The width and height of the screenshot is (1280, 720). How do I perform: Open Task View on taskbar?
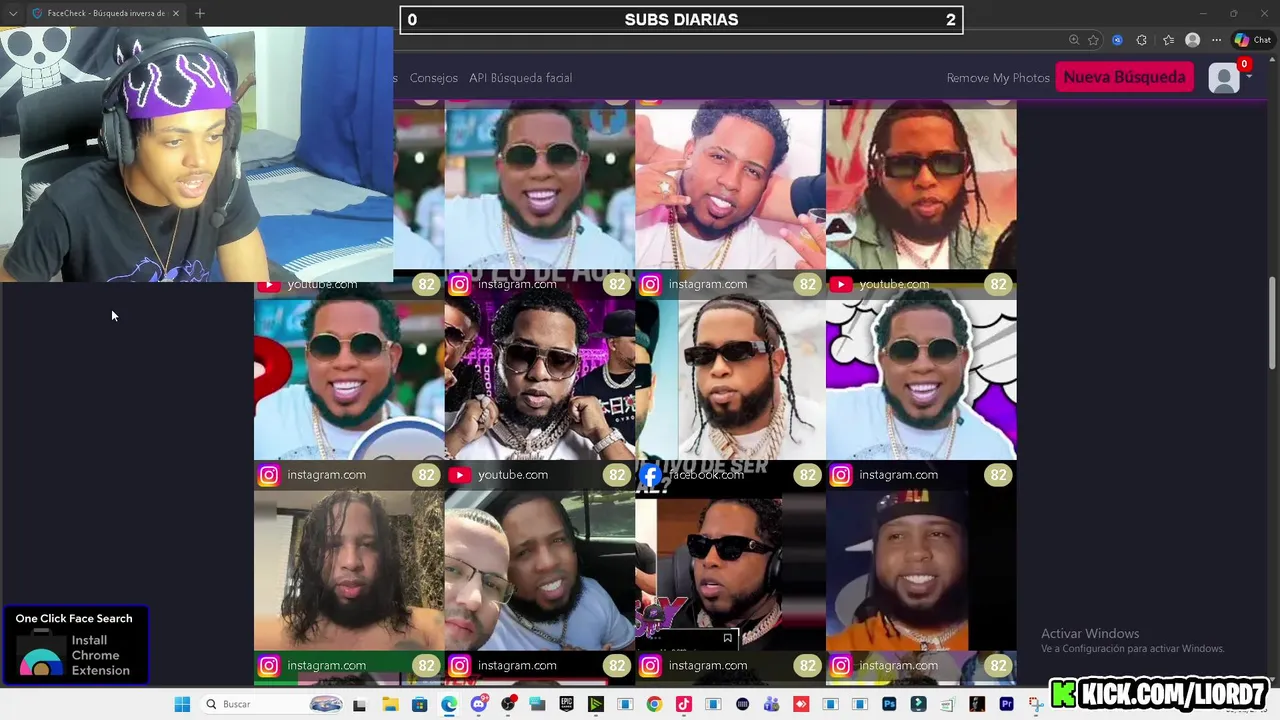click(359, 704)
